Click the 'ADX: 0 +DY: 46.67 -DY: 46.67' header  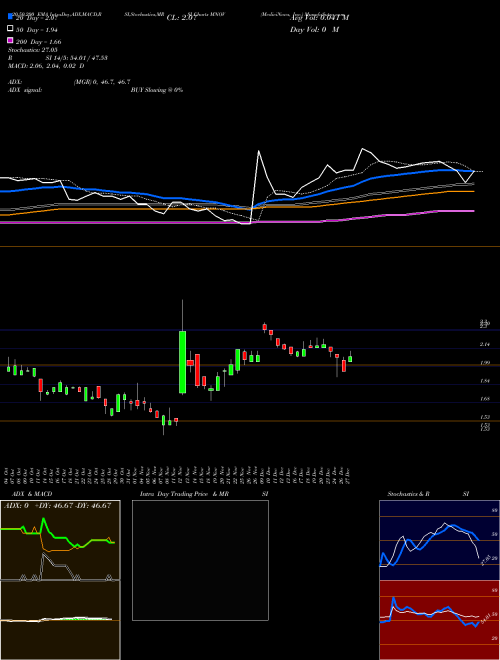(x=57, y=506)
